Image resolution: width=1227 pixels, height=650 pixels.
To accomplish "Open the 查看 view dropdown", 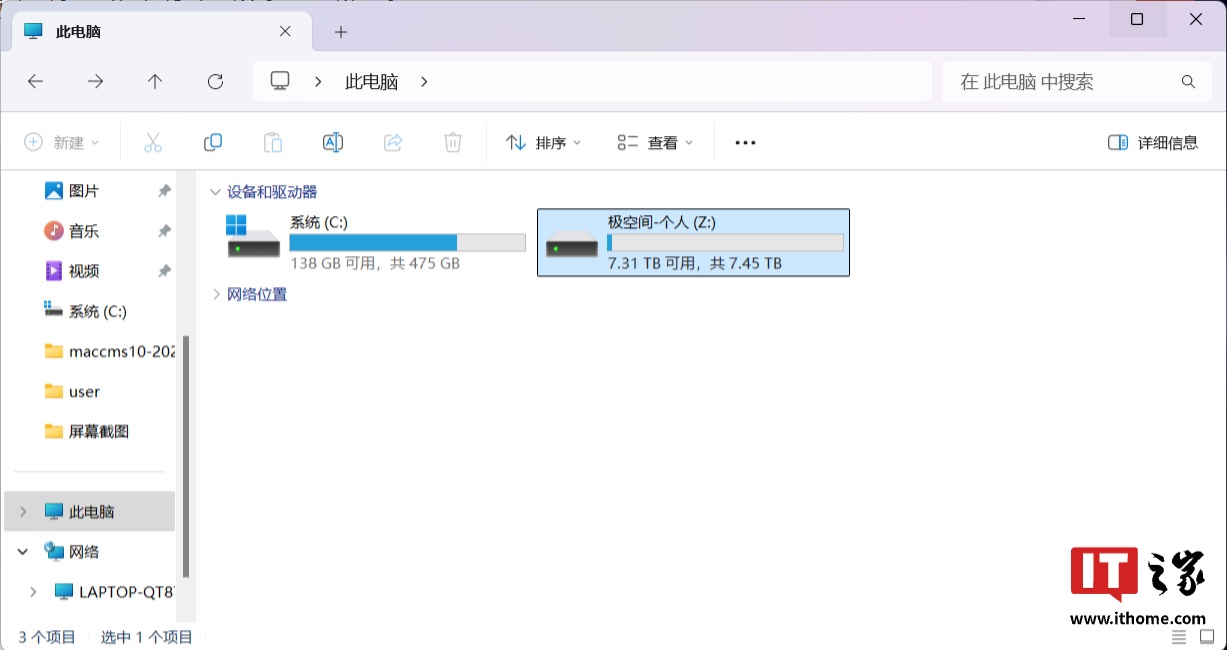I will pos(655,143).
